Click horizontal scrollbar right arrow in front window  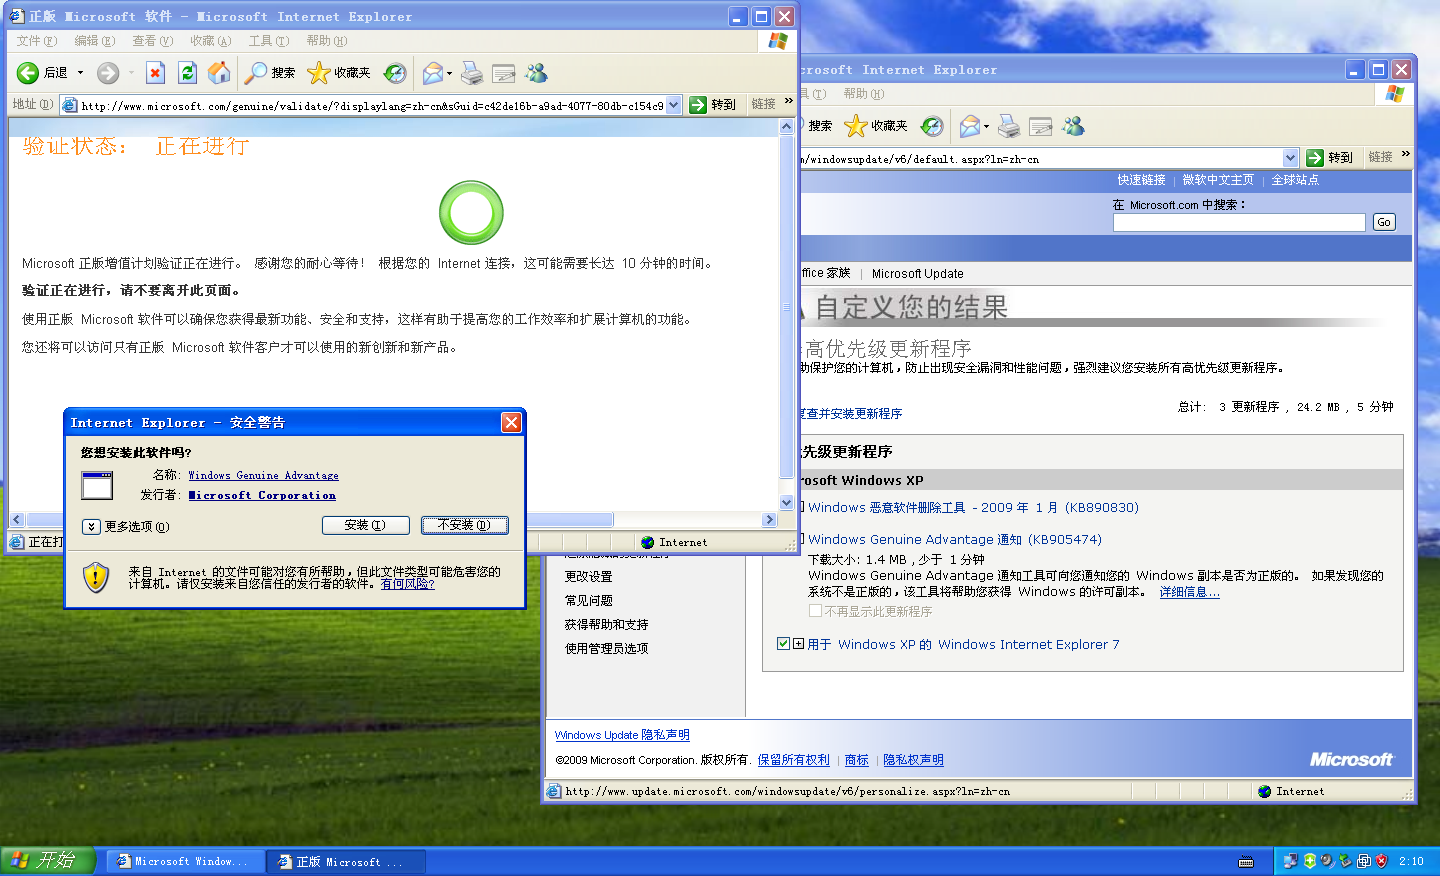tap(769, 520)
